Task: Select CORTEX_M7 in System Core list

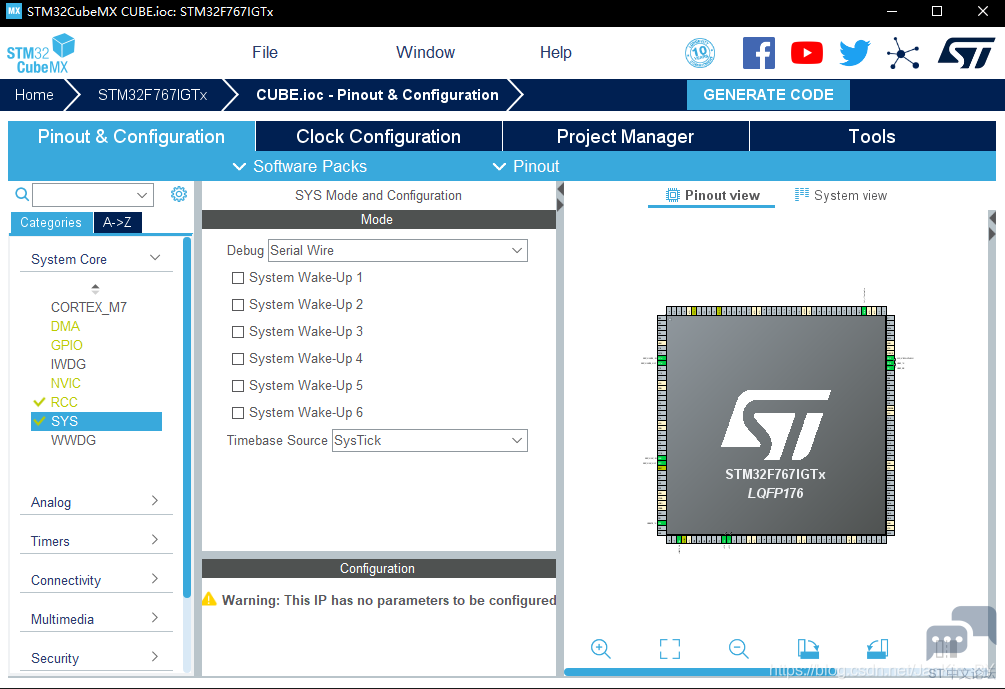Action: [x=89, y=307]
